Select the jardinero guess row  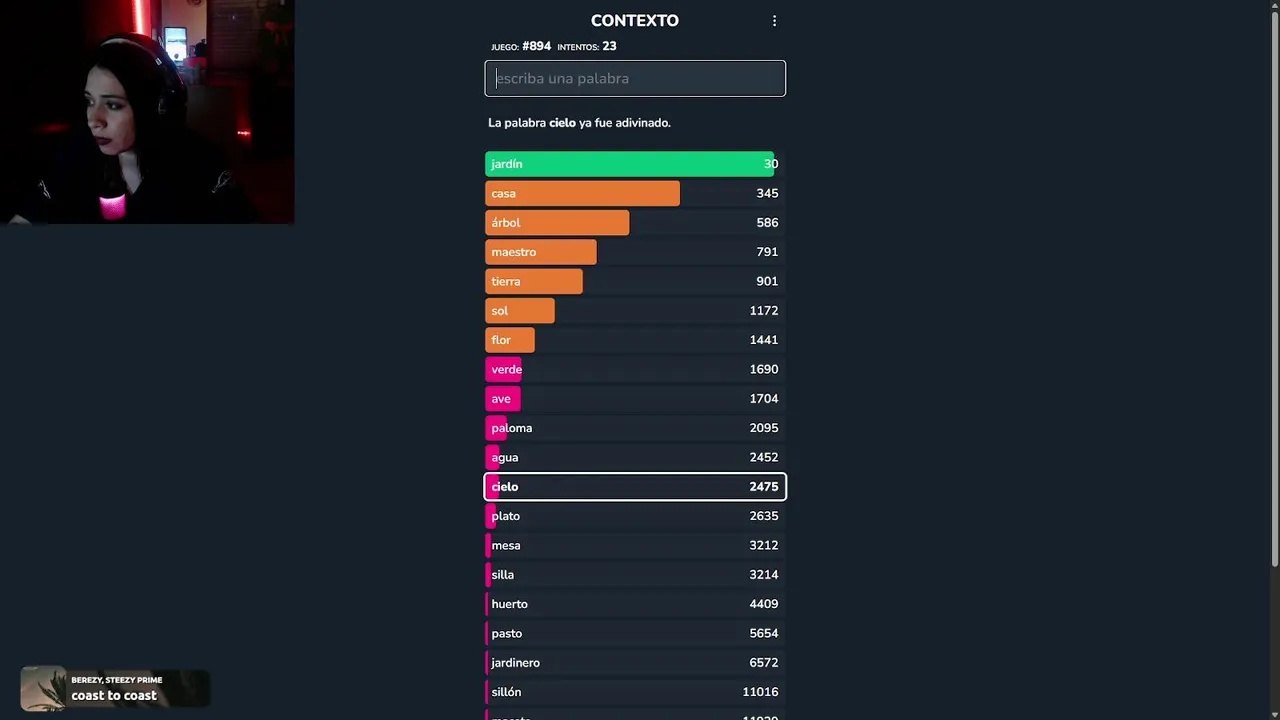635,663
